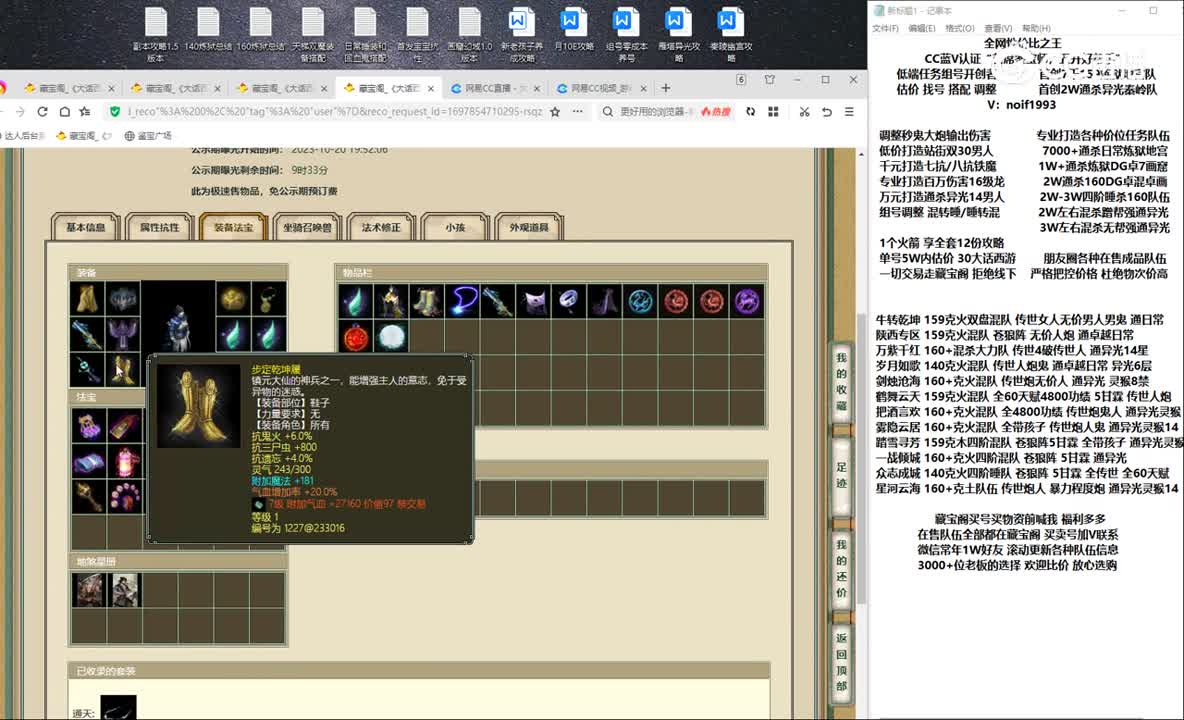Select the pink lantern treasure in 法宝
Viewport: 1184px width, 720px height.
(125, 462)
